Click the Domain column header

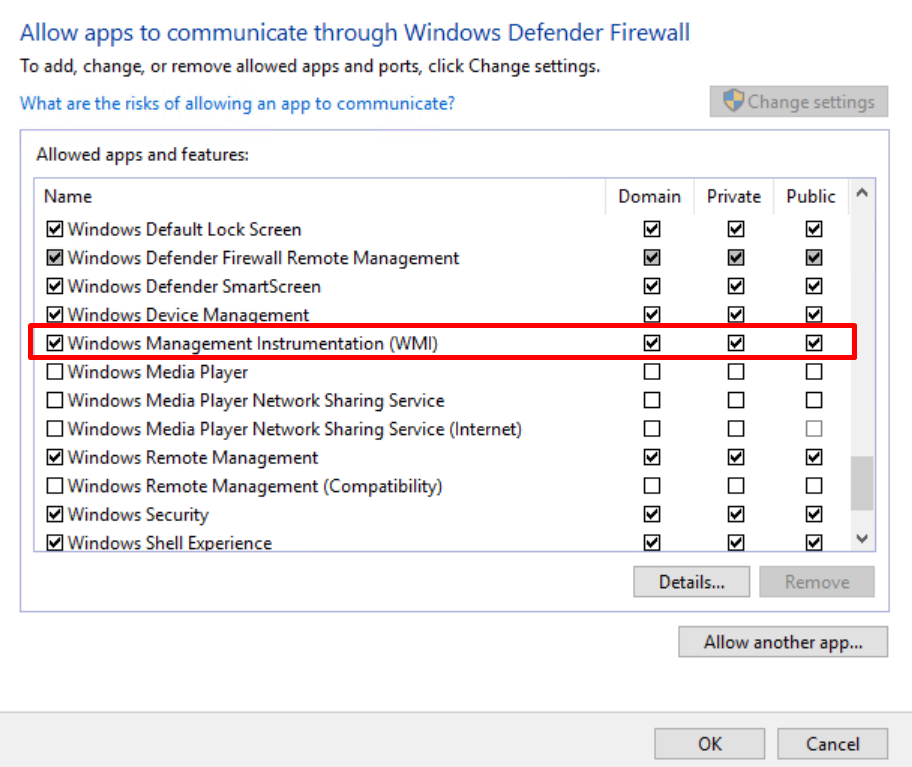click(x=649, y=196)
